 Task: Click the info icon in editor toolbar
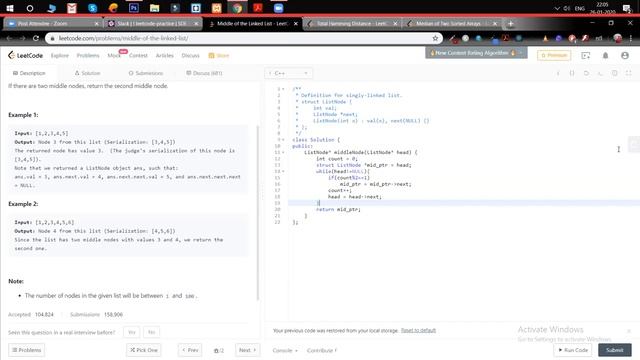pos(558,73)
